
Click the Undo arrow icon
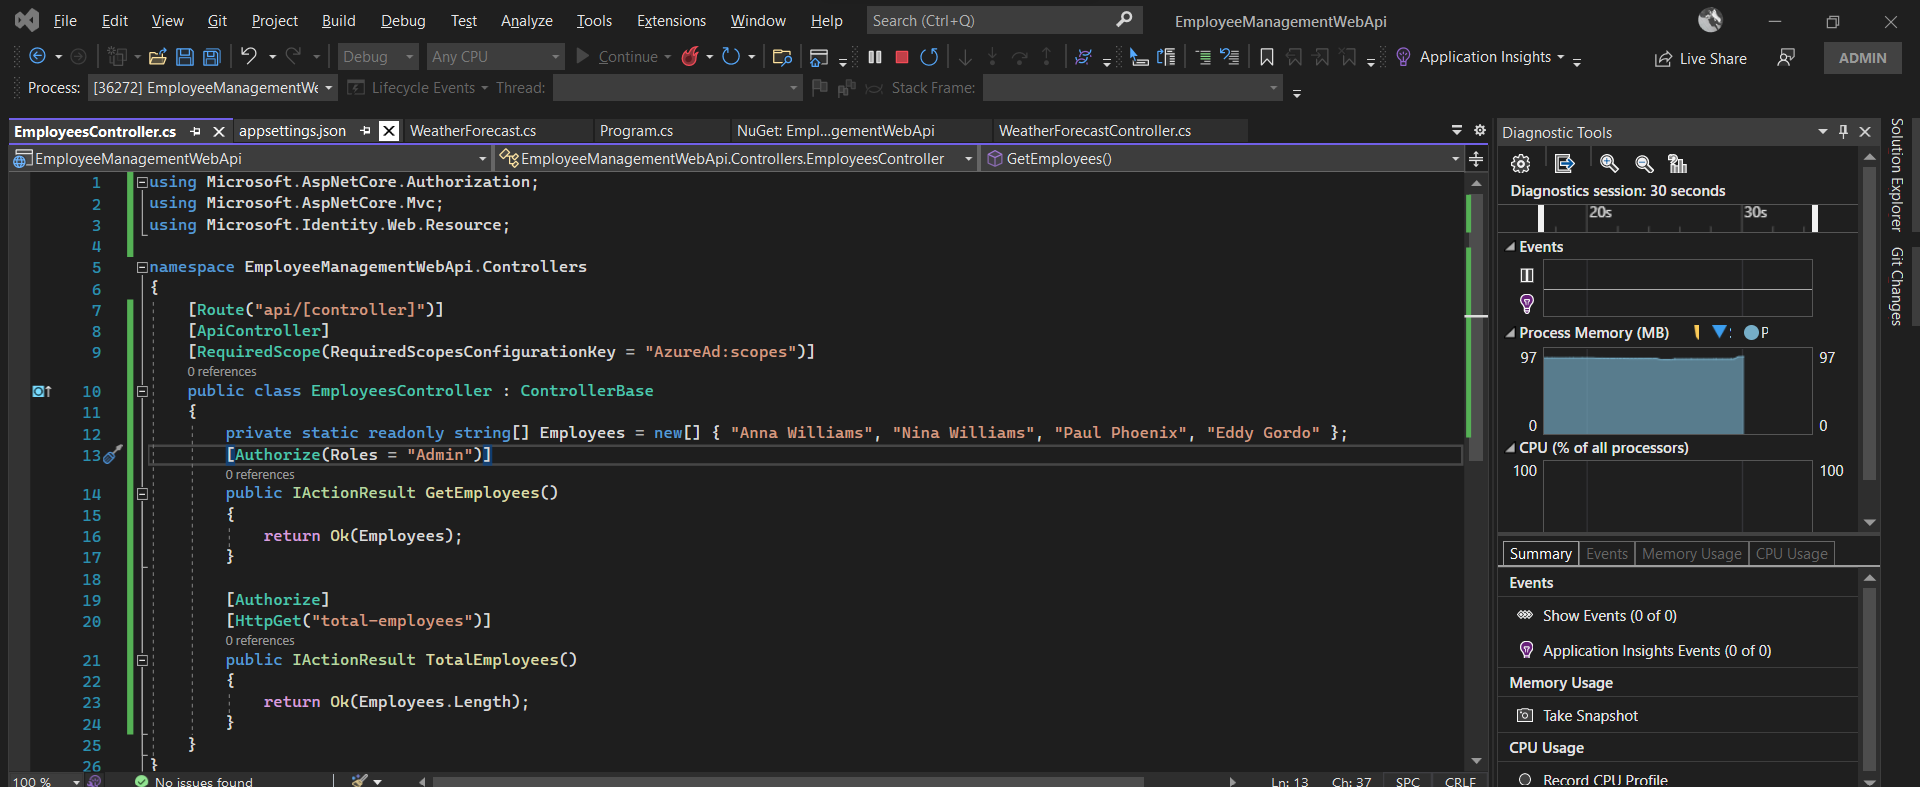(249, 57)
